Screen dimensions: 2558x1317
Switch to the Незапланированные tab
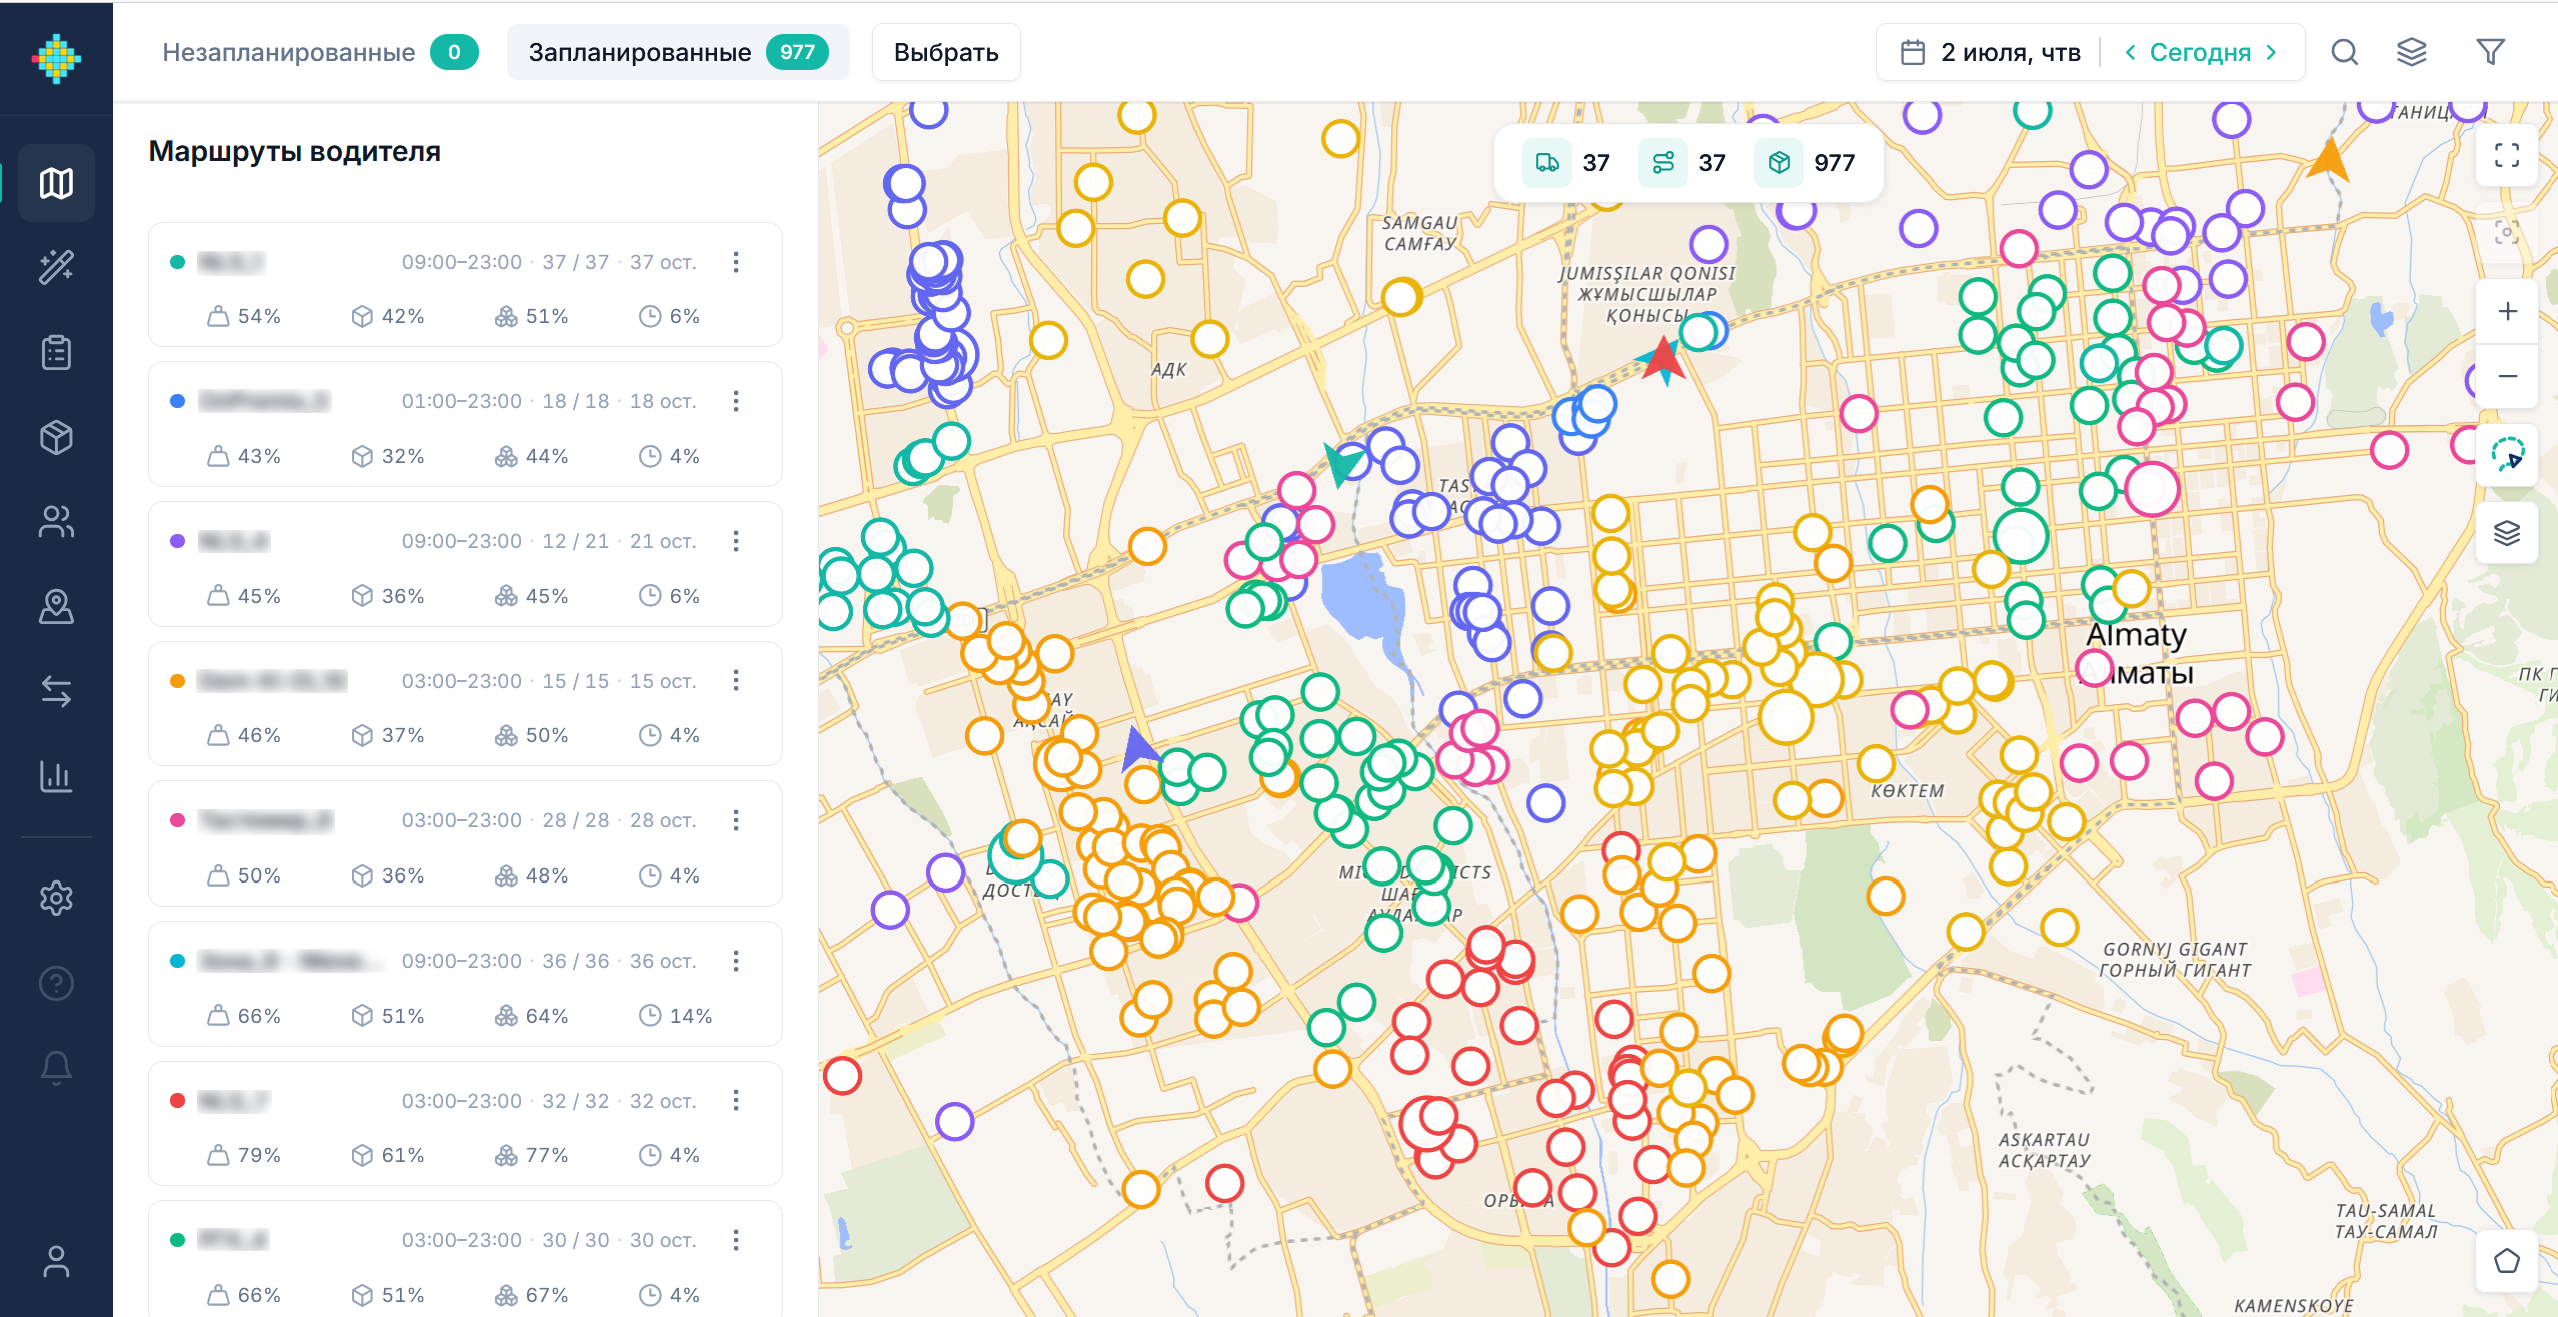pos(320,52)
